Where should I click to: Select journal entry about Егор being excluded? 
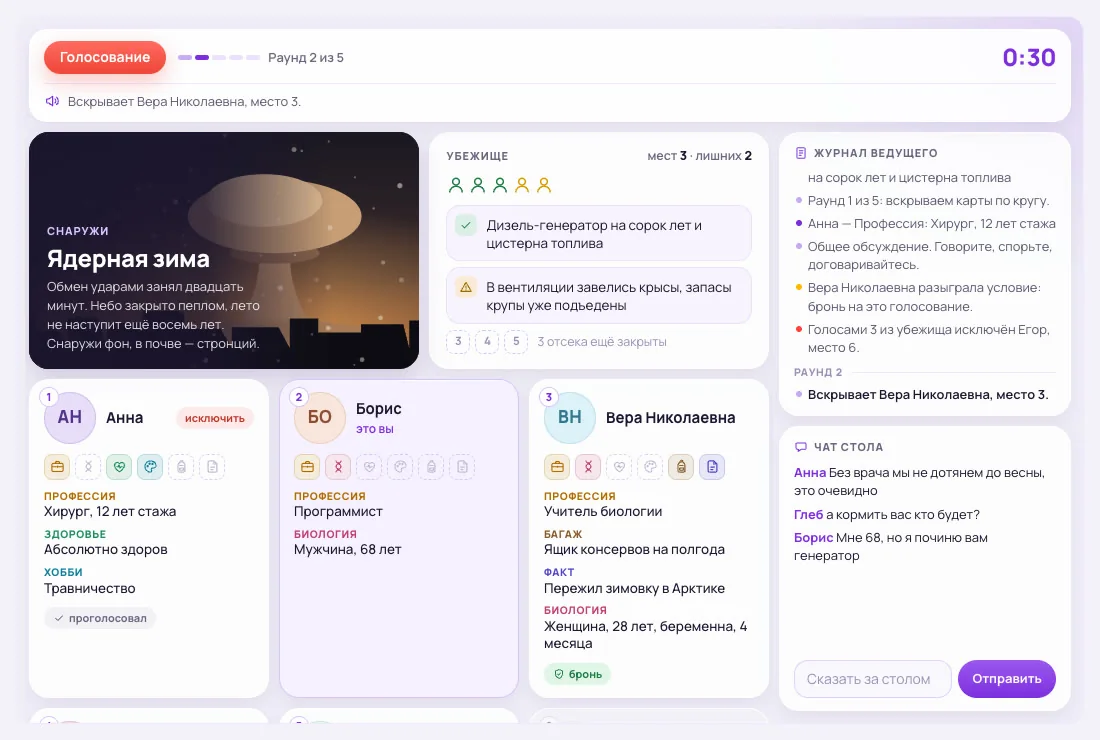pyautogui.click(x=925, y=339)
